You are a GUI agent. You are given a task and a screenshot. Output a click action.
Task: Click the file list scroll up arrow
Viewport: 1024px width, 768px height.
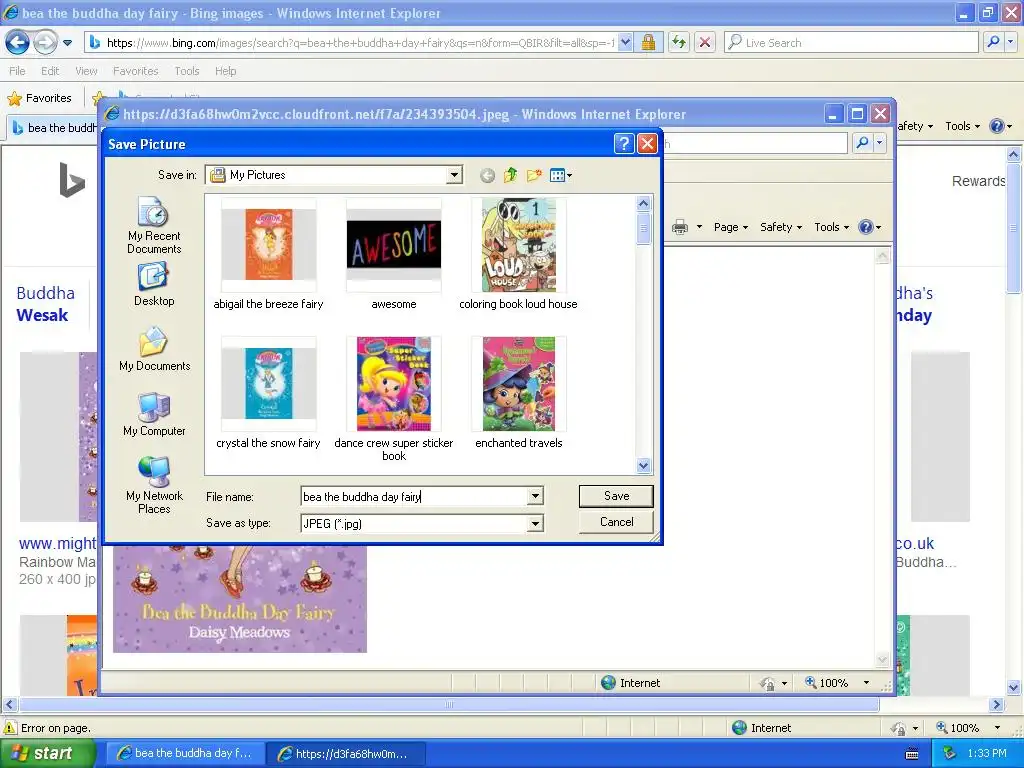(x=643, y=203)
